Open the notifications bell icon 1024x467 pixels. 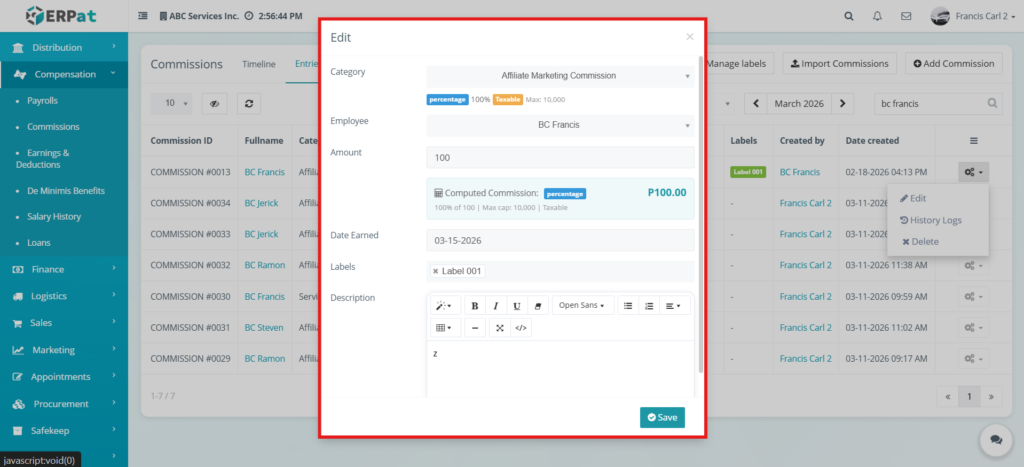pyautogui.click(x=877, y=16)
